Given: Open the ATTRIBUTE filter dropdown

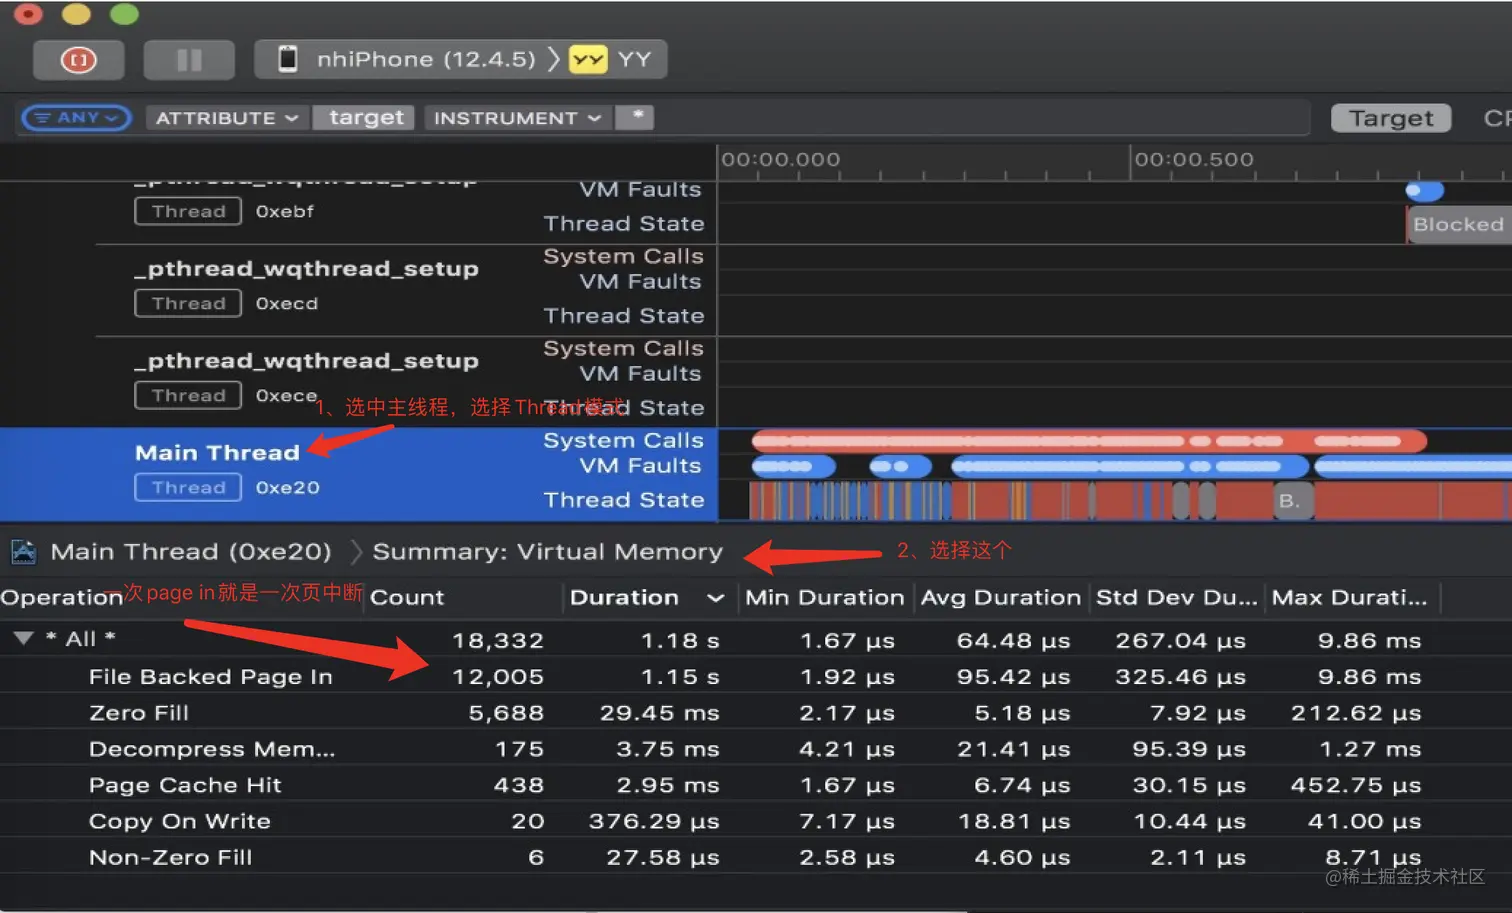Looking at the screenshot, I should (227, 118).
